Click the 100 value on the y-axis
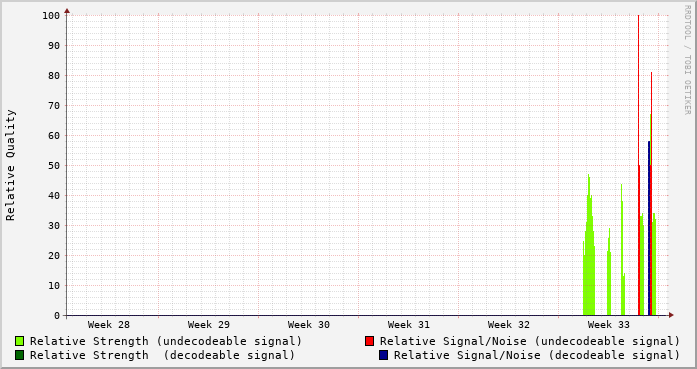Image resolution: width=697 pixels, height=369 pixels. 51,16
